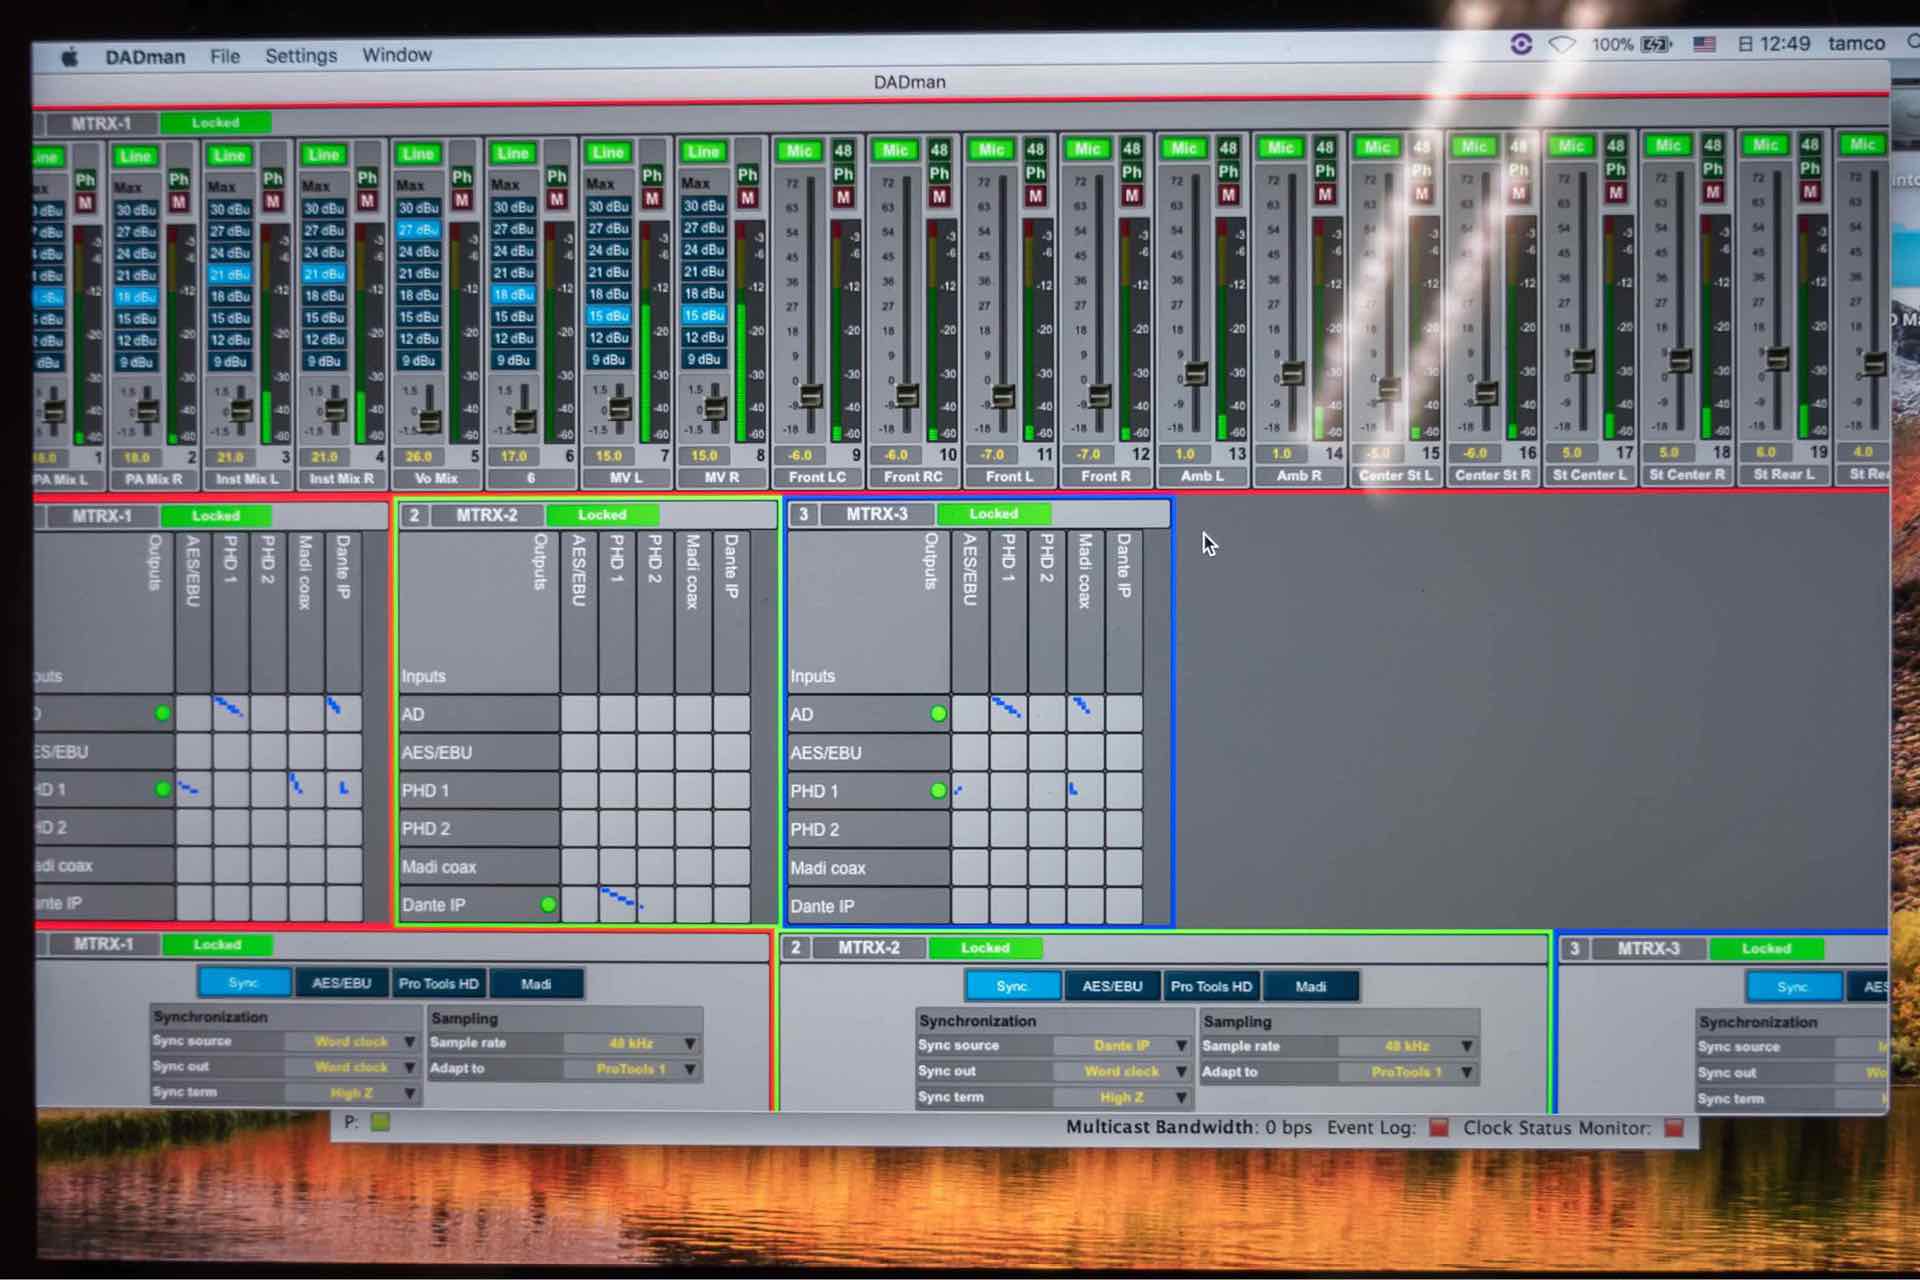Open MTRX-1 Adapt to dropdown

(632, 1069)
